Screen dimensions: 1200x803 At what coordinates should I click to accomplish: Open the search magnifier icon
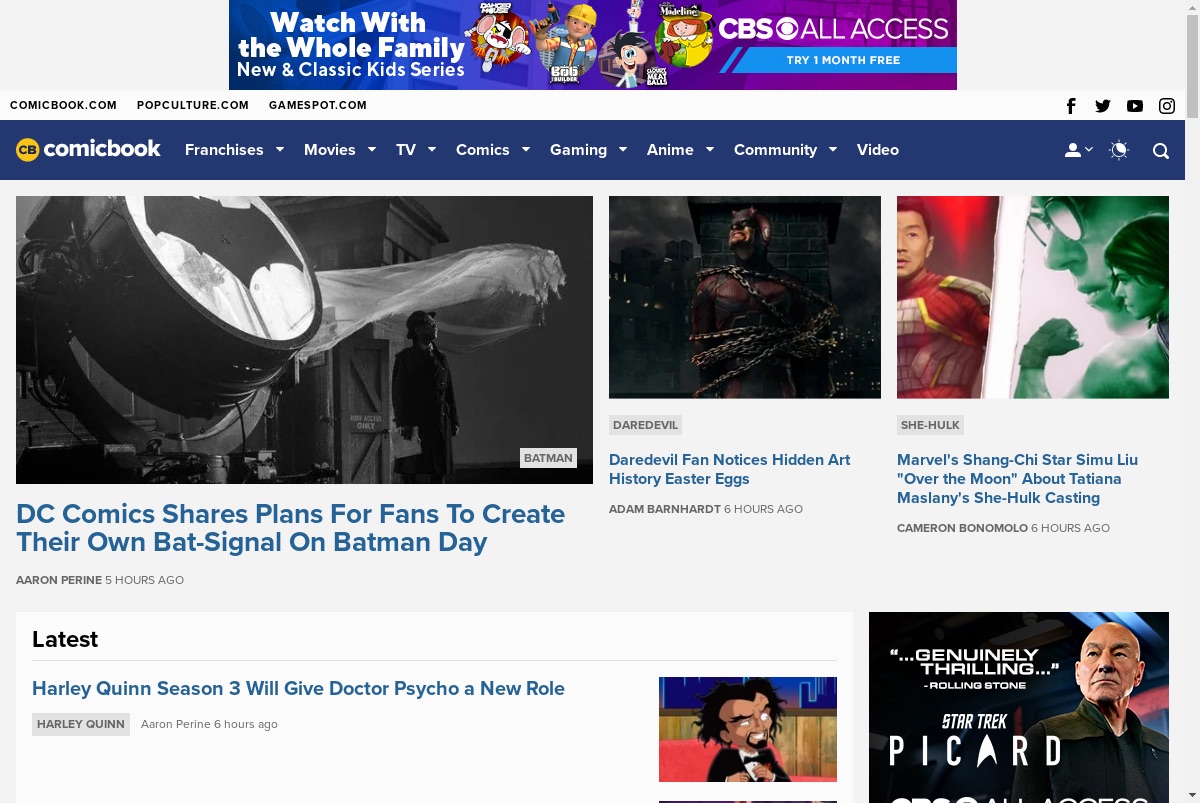pos(1161,151)
